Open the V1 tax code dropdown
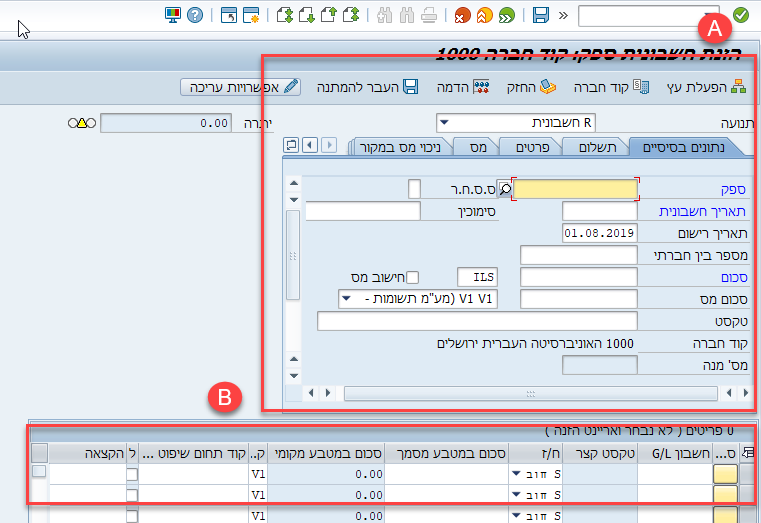This screenshot has height=523, width=761. tap(346, 299)
